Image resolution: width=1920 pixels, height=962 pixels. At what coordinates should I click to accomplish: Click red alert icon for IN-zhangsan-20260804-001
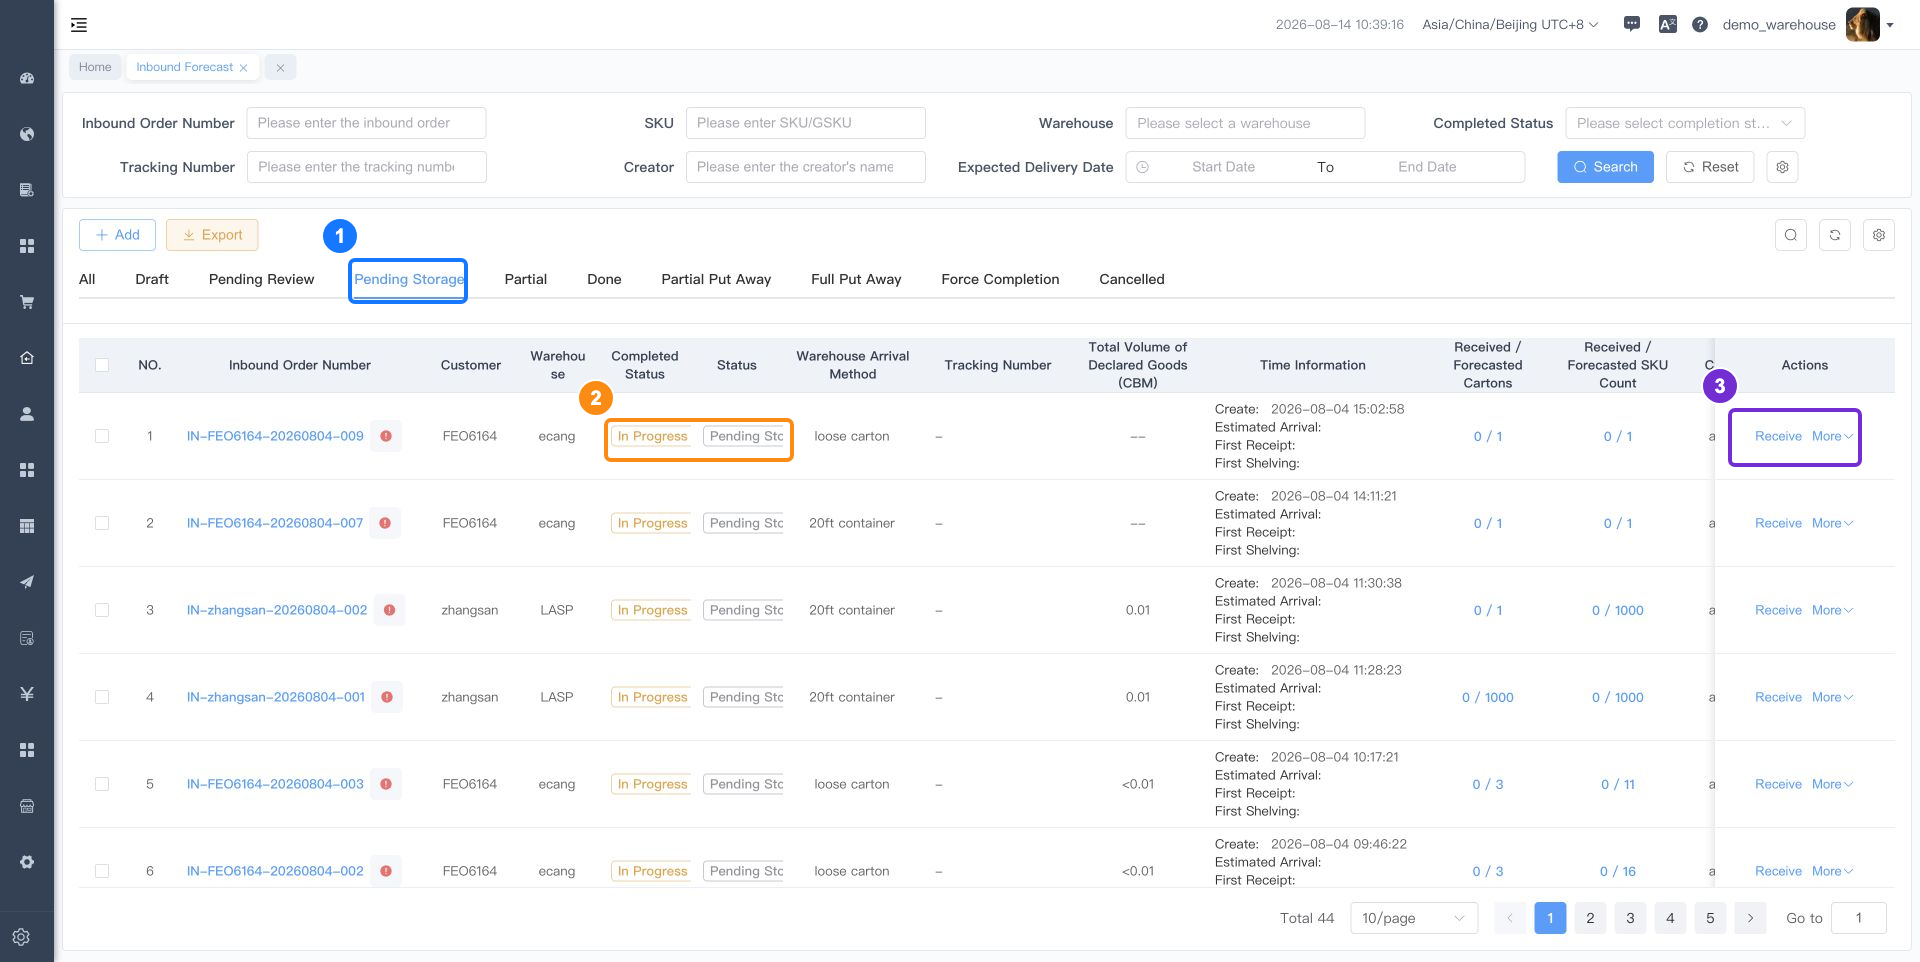pyautogui.click(x=387, y=697)
